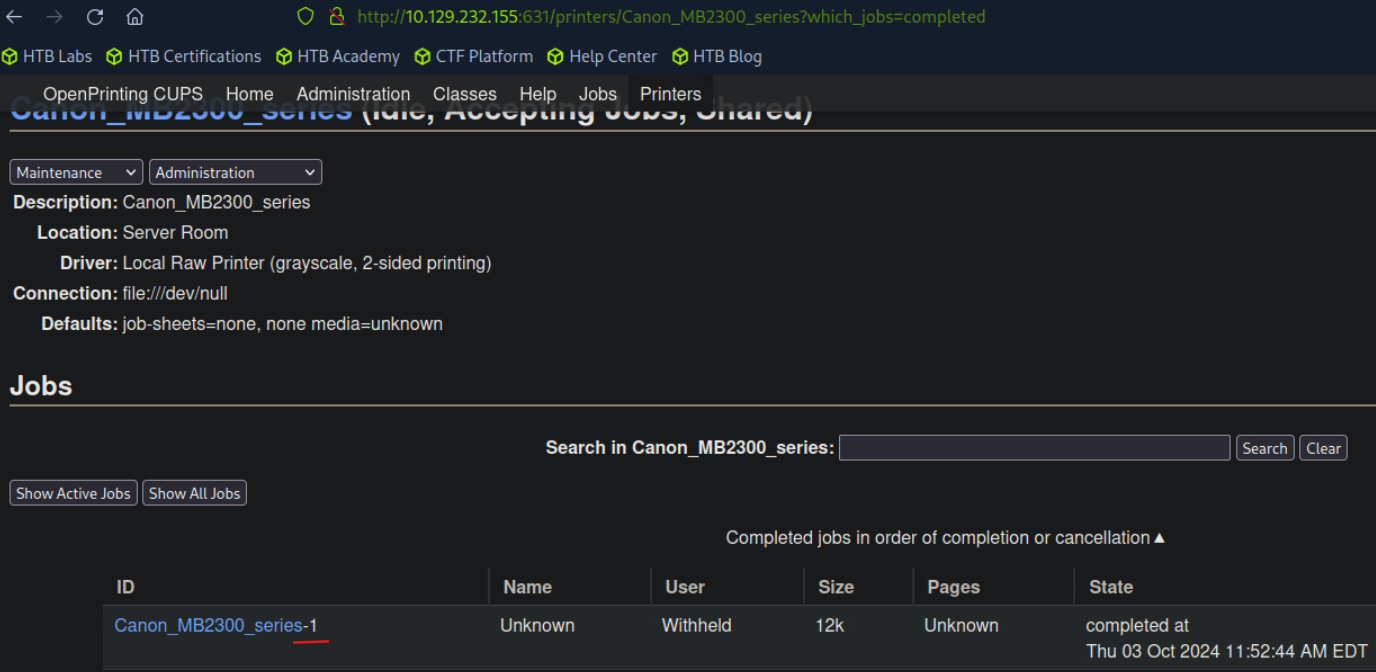Open the shield tracking protection icon

tap(306, 17)
